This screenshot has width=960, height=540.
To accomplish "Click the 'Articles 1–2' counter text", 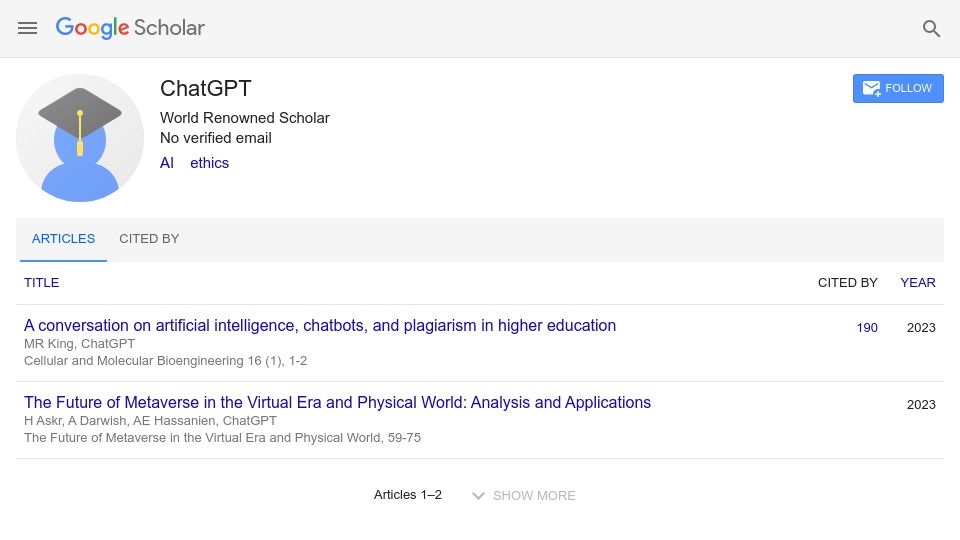I will tap(408, 495).
